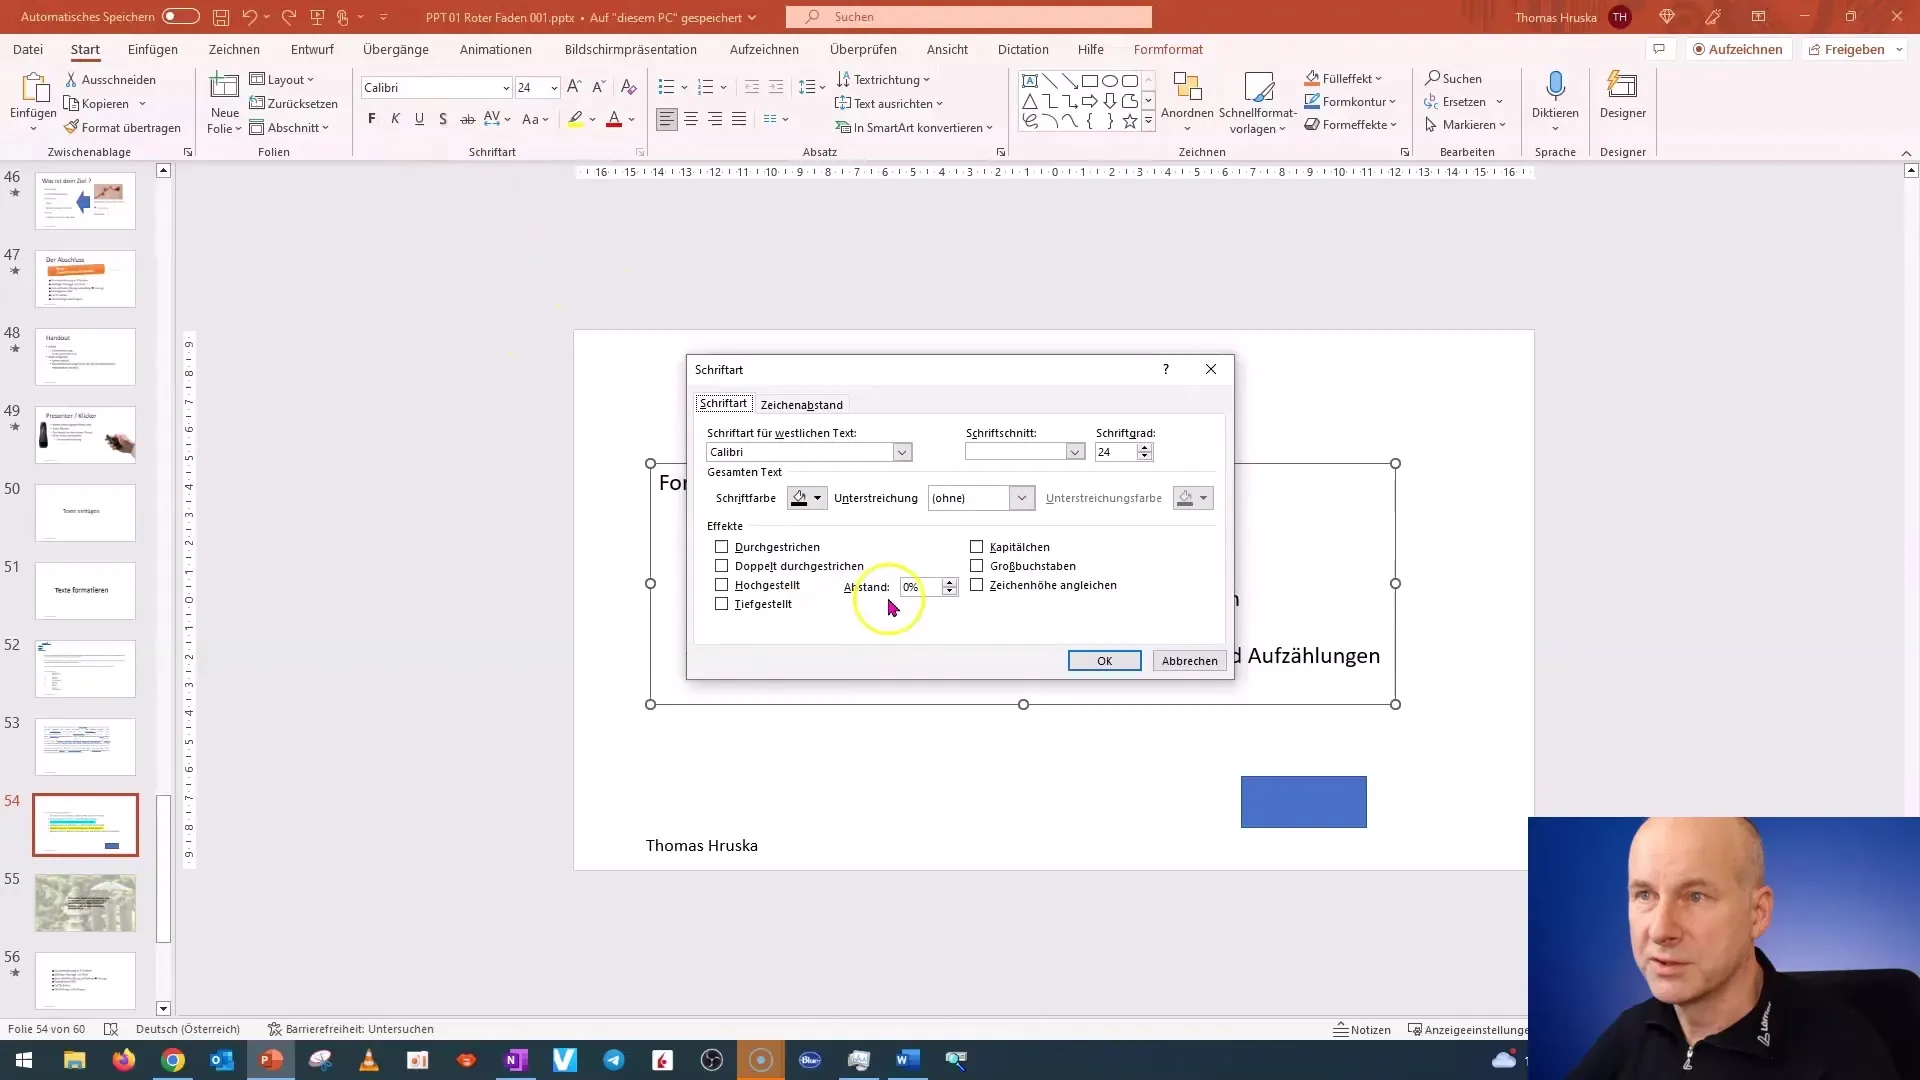
Task: Click the Kursiv (Italic) formatting icon
Action: tap(394, 120)
